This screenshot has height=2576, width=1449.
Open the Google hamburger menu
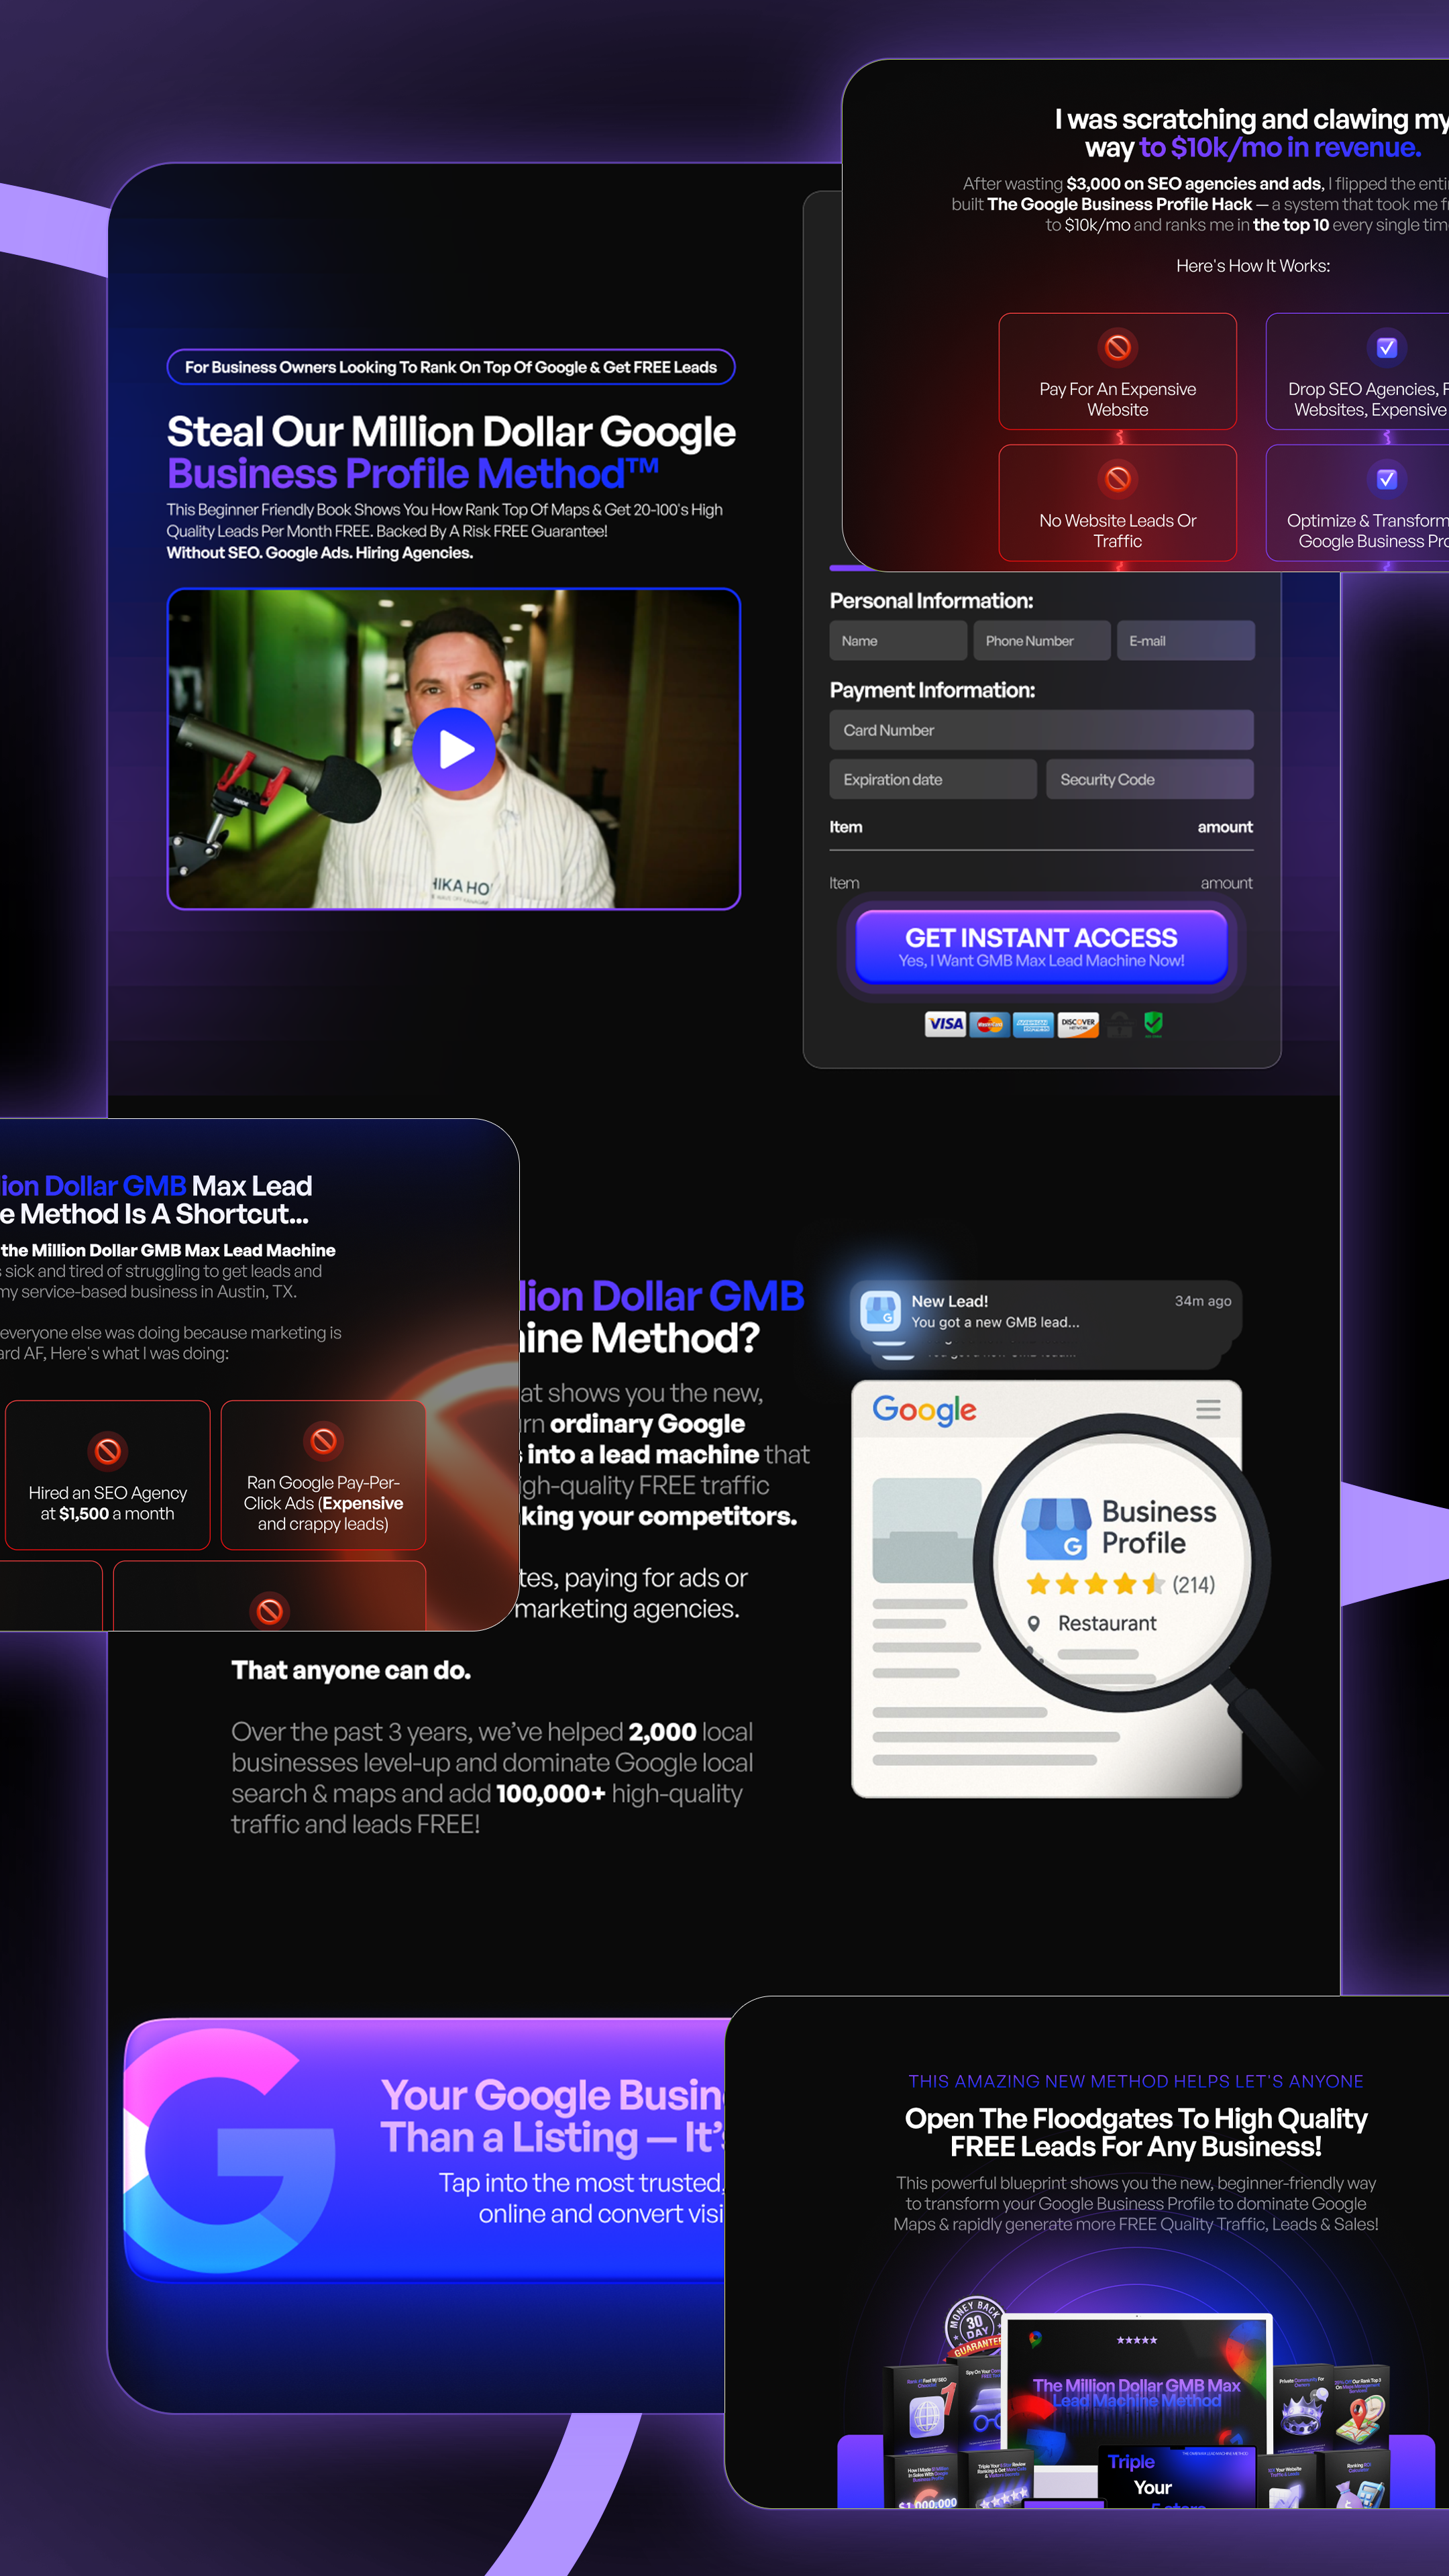[1208, 1409]
